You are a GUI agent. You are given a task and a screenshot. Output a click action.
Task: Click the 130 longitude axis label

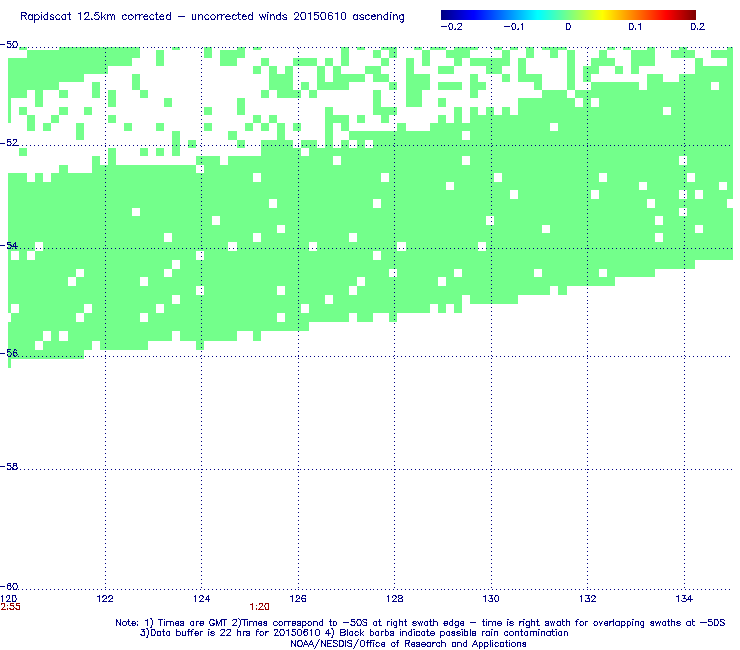click(x=491, y=599)
